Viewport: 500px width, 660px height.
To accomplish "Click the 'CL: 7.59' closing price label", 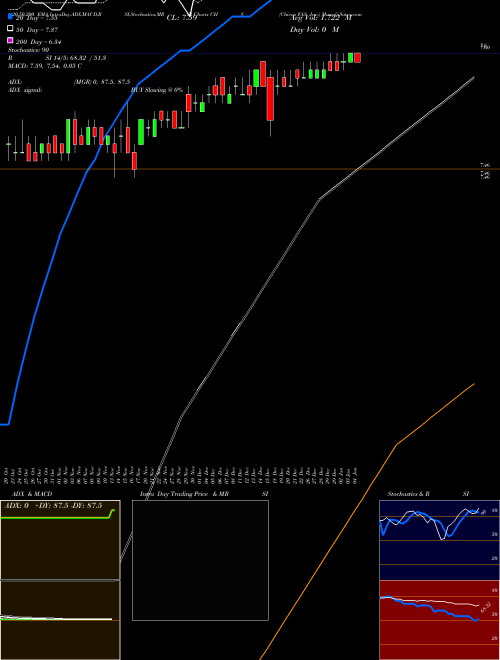I will 182,18.
